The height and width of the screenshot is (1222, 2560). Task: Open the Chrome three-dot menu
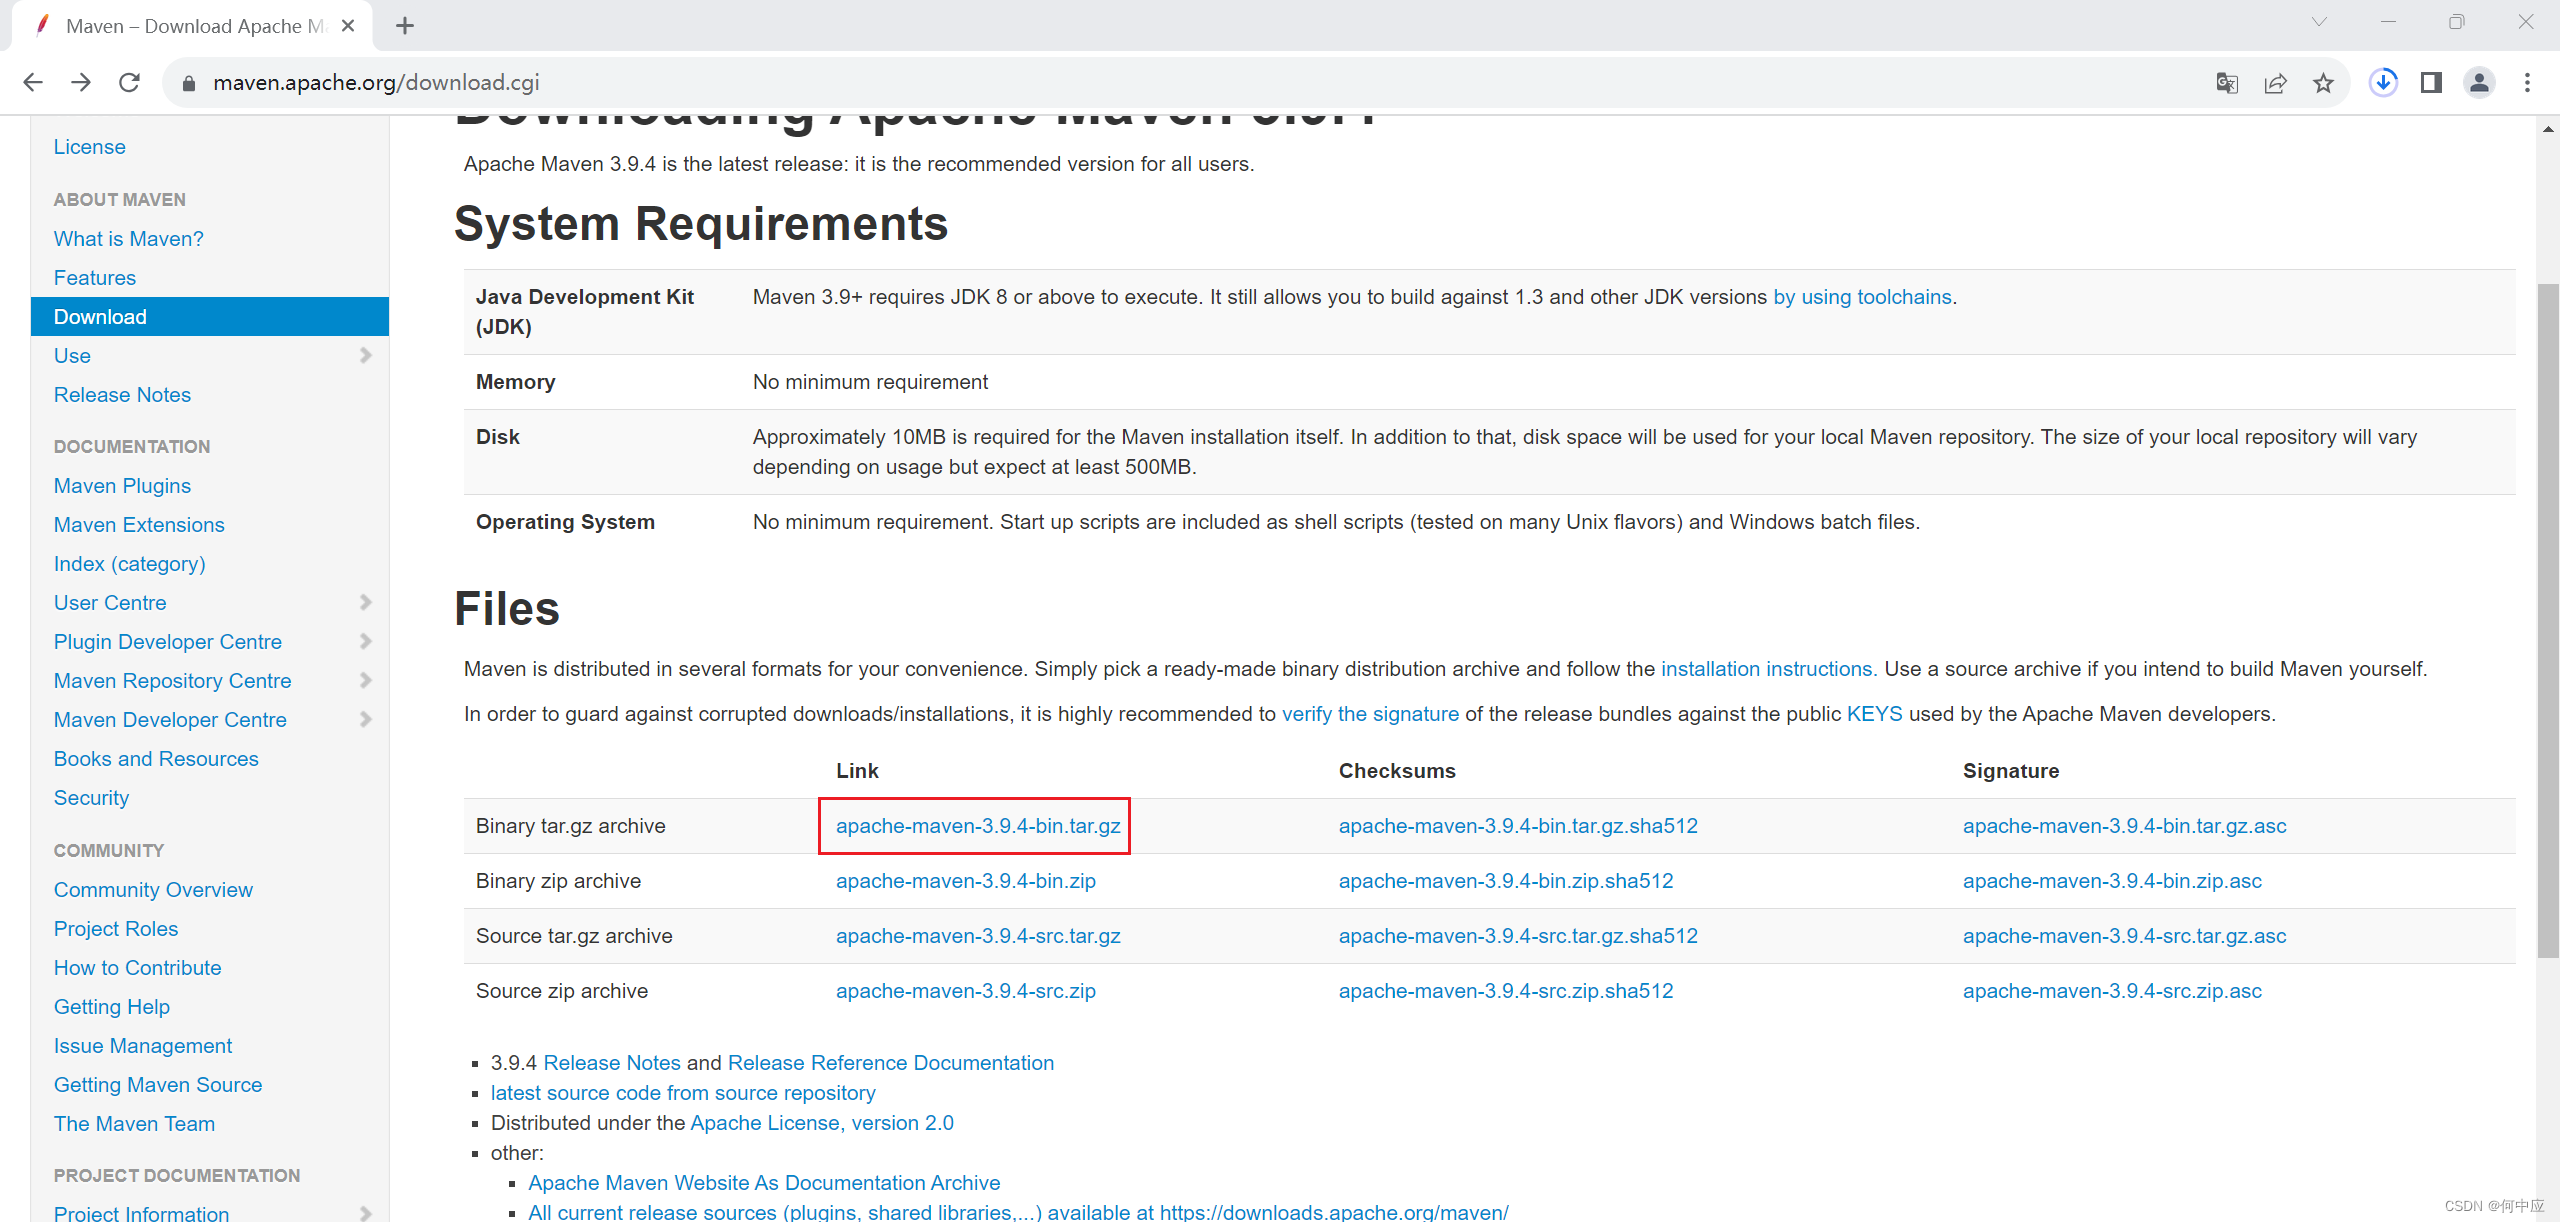click(x=2527, y=83)
